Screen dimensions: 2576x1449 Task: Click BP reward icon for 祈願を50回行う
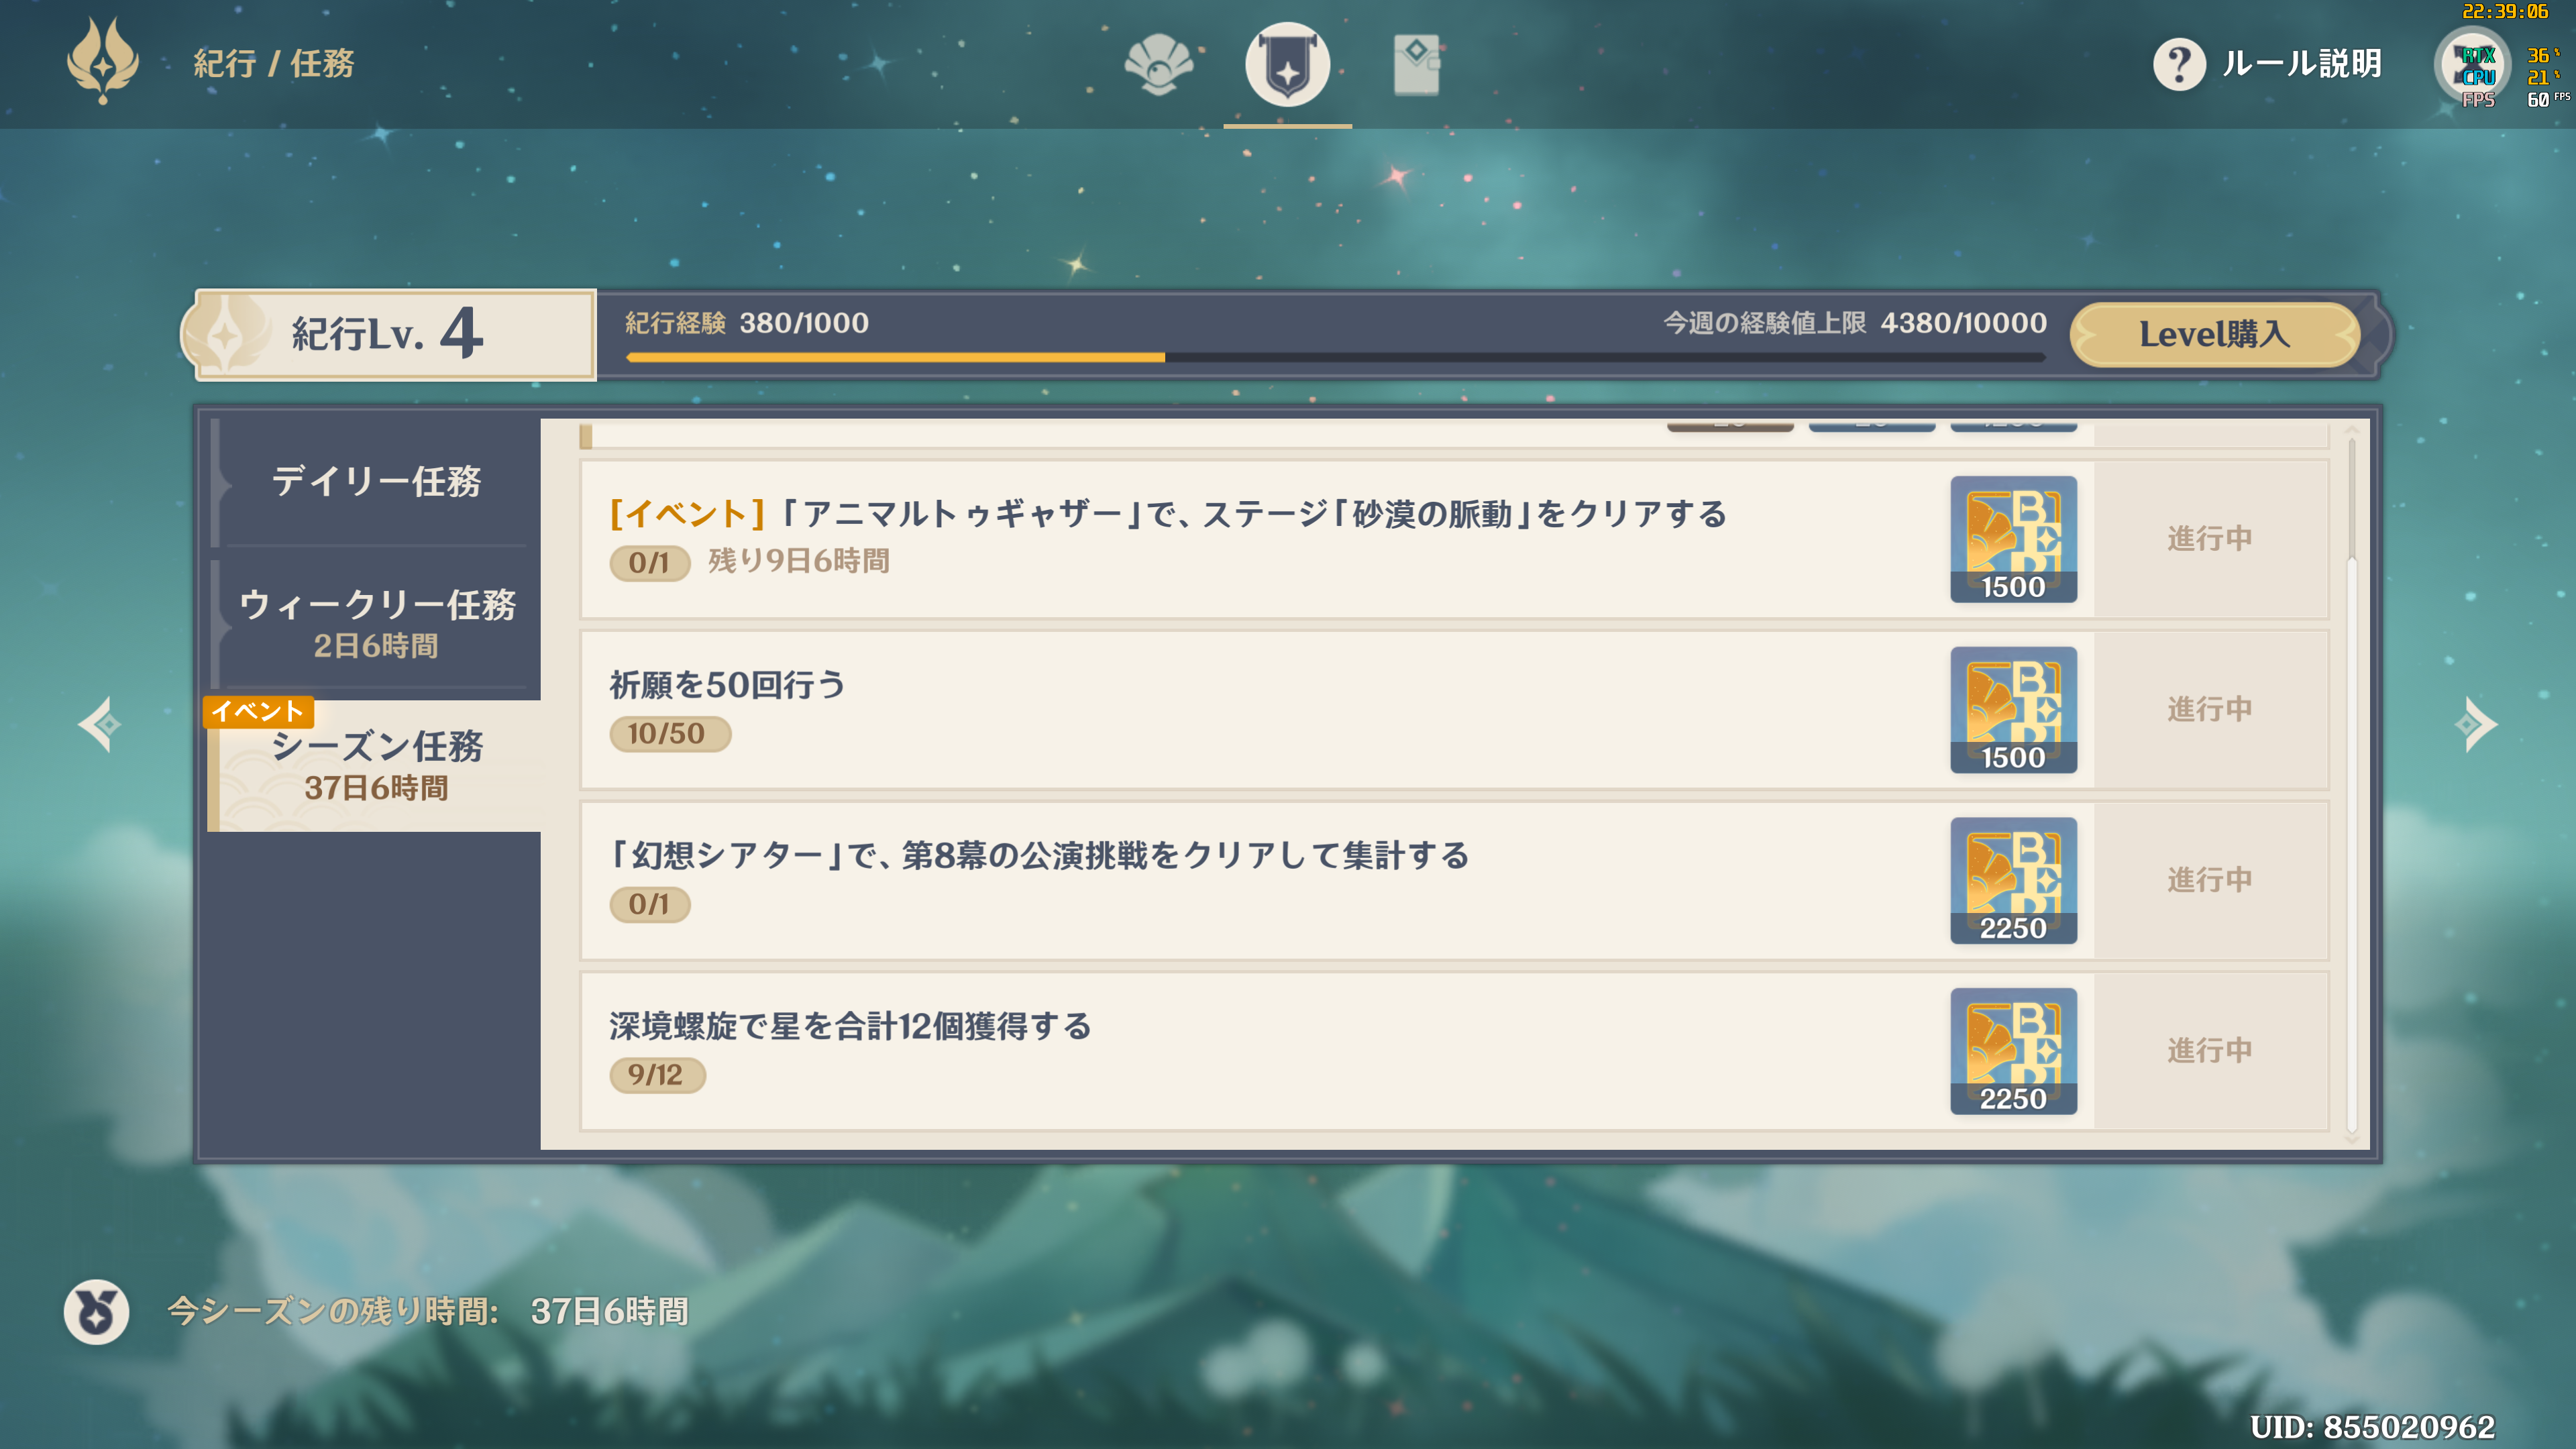(2013, 710)
